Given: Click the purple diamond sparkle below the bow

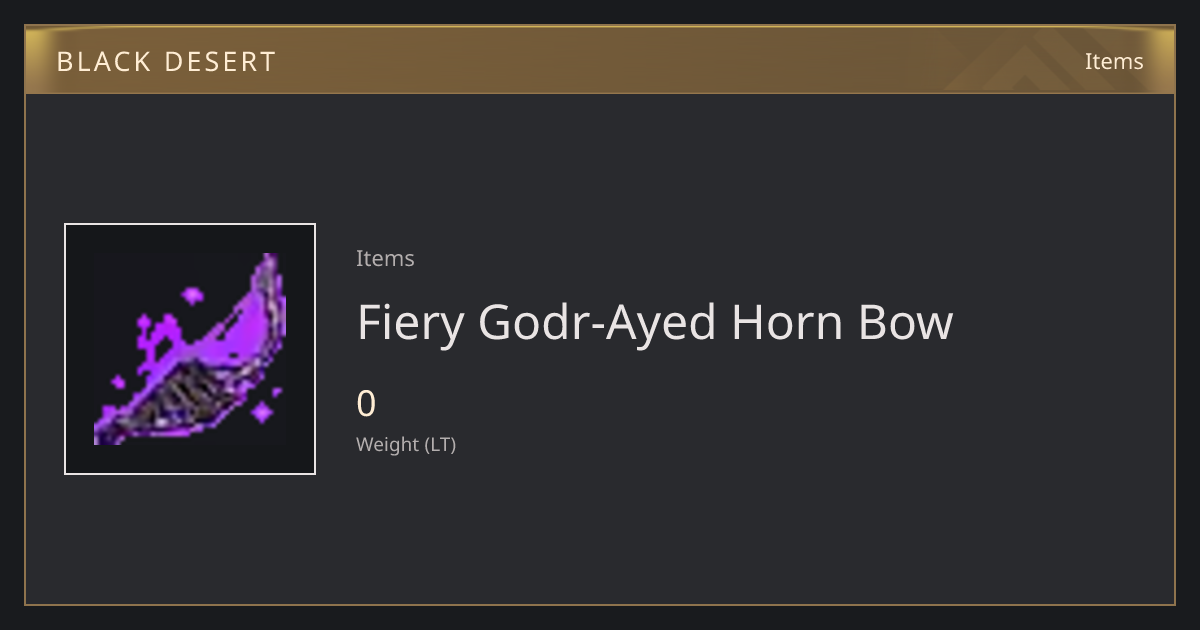Looking at the screenshot, I should tap(263, 411).
